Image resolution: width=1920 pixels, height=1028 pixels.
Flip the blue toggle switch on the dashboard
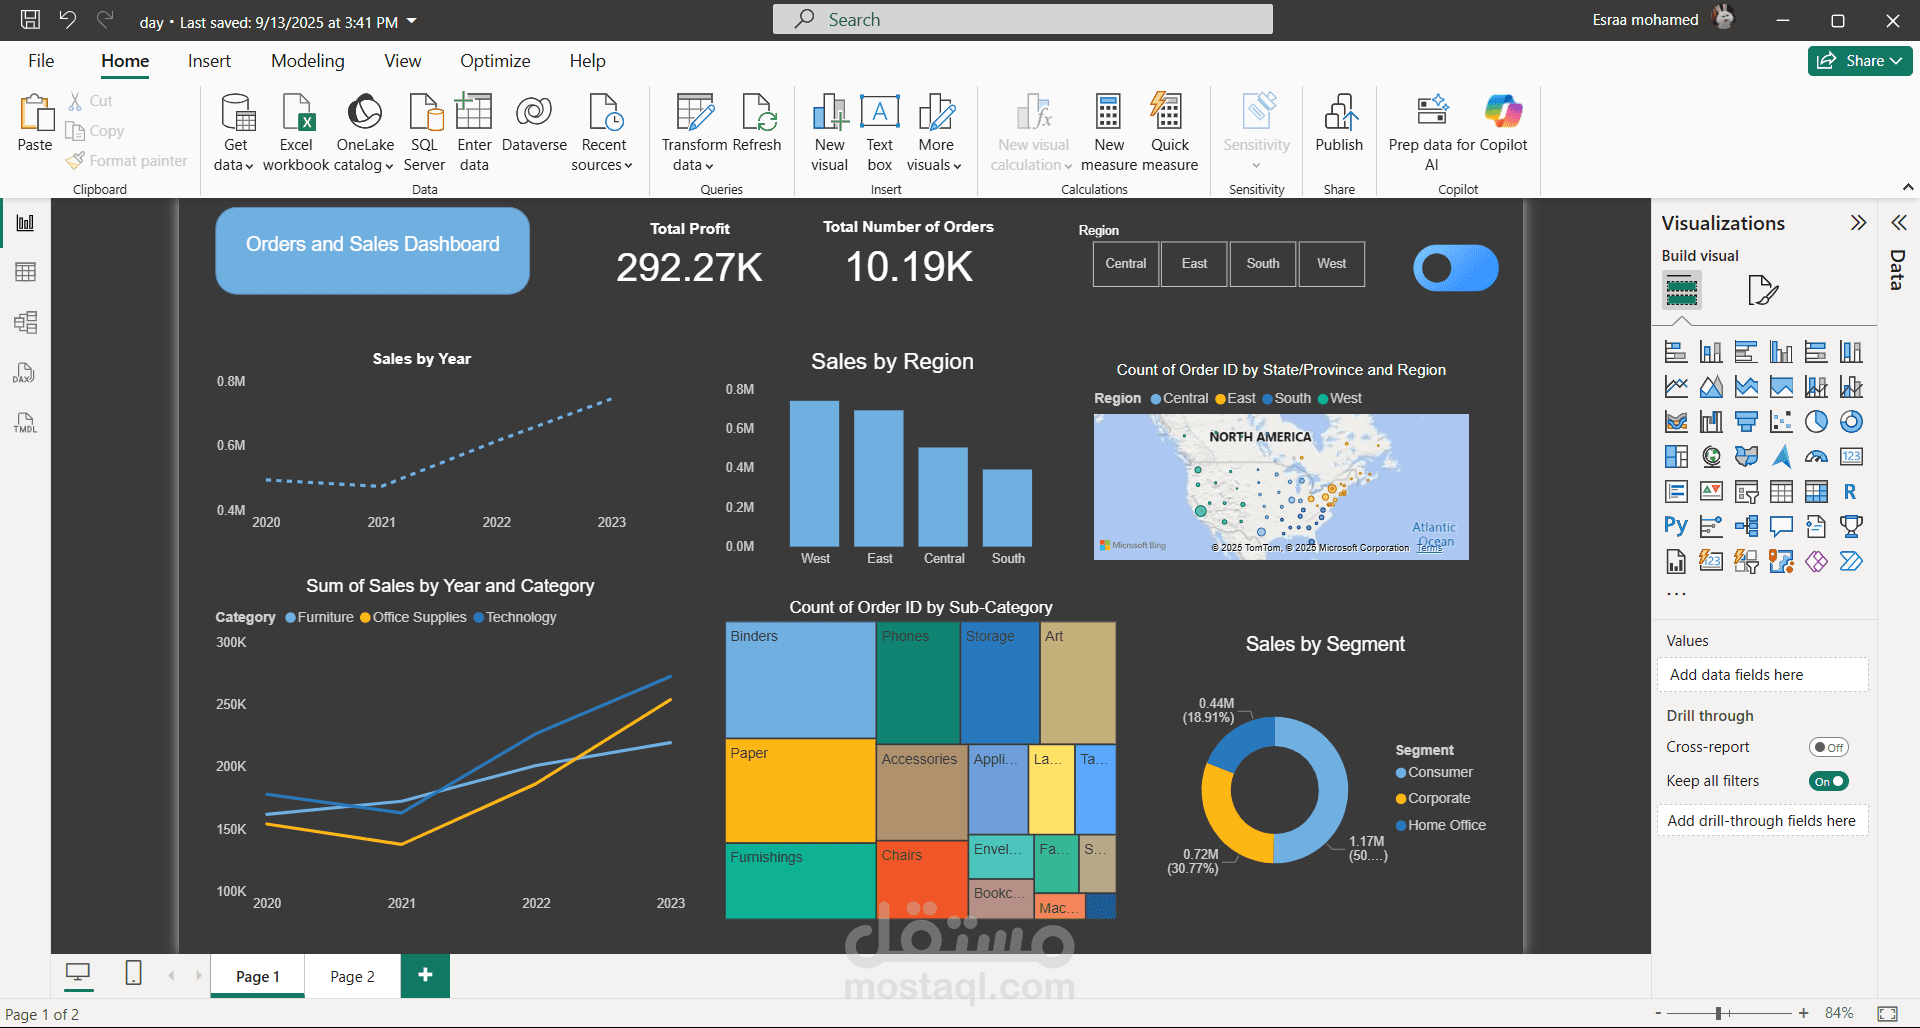point(1455,267)
